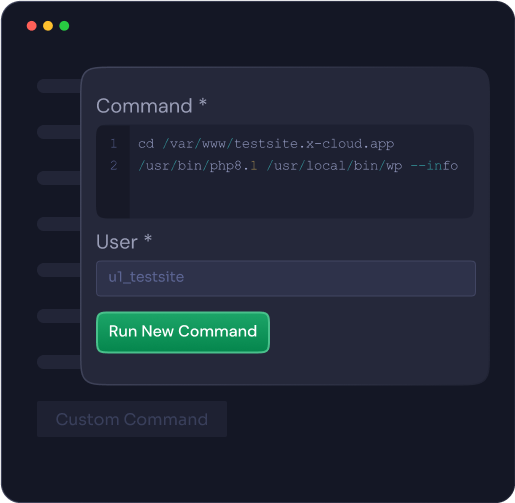Place cursor in empty area of Command editor
Screen dimensions: 515x503
[300, 197]
